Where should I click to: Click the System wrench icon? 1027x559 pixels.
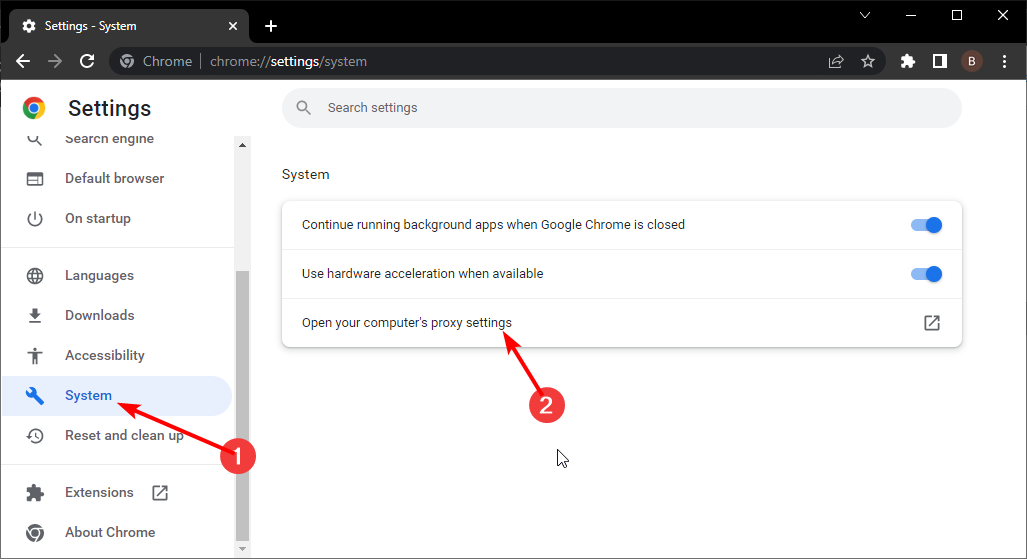coord(35,396)
